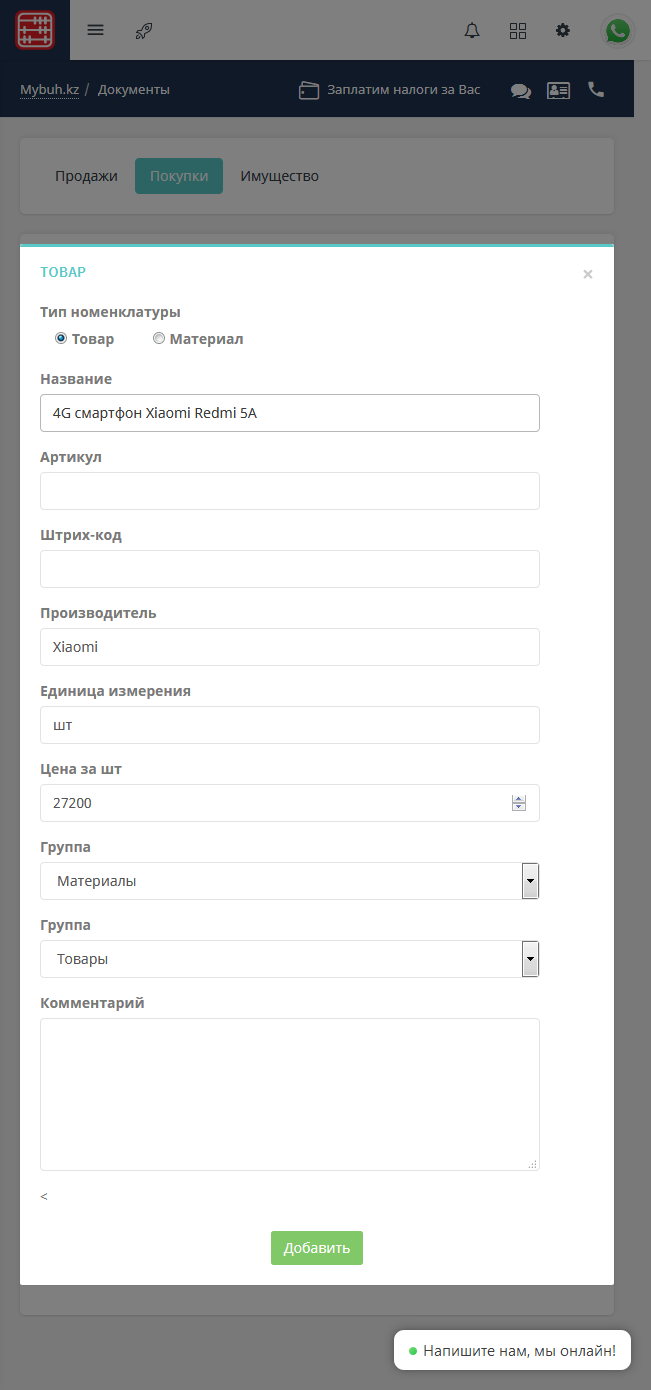
Task: Click the contact card icon in the breadcrumb bar
Action: [558, 89]
